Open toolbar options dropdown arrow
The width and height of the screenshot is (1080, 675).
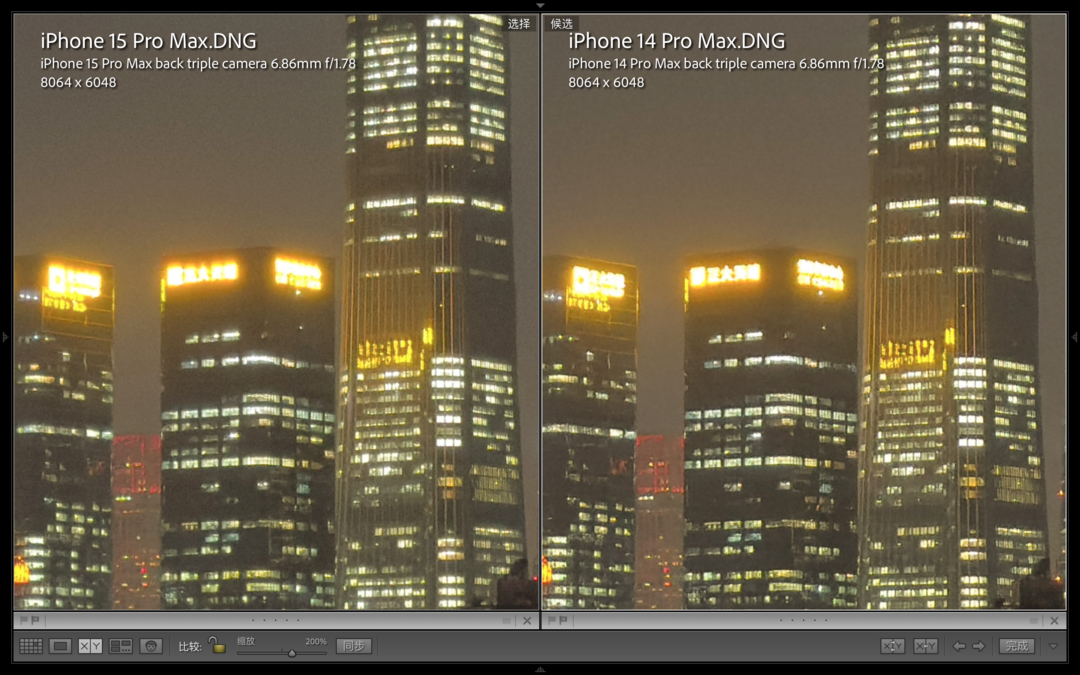click(1053, 646)
